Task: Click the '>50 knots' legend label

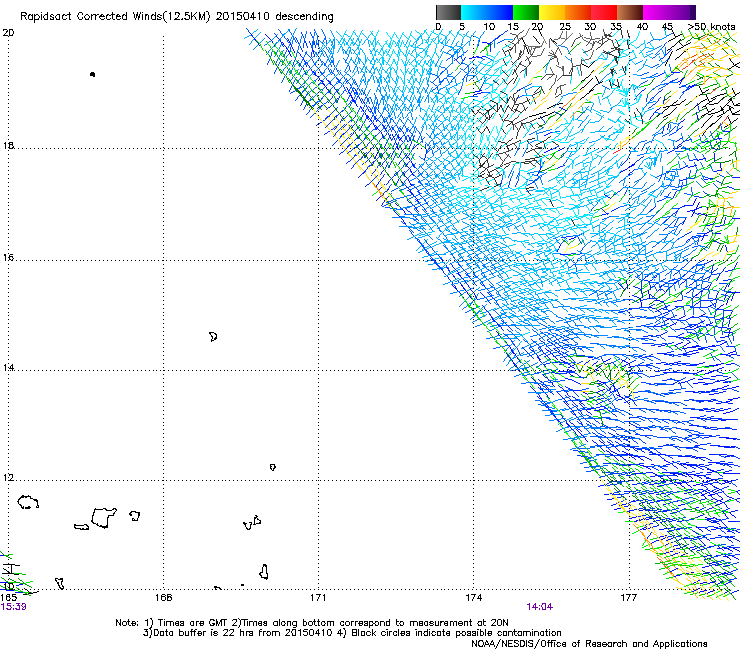Action: (712, 27)
